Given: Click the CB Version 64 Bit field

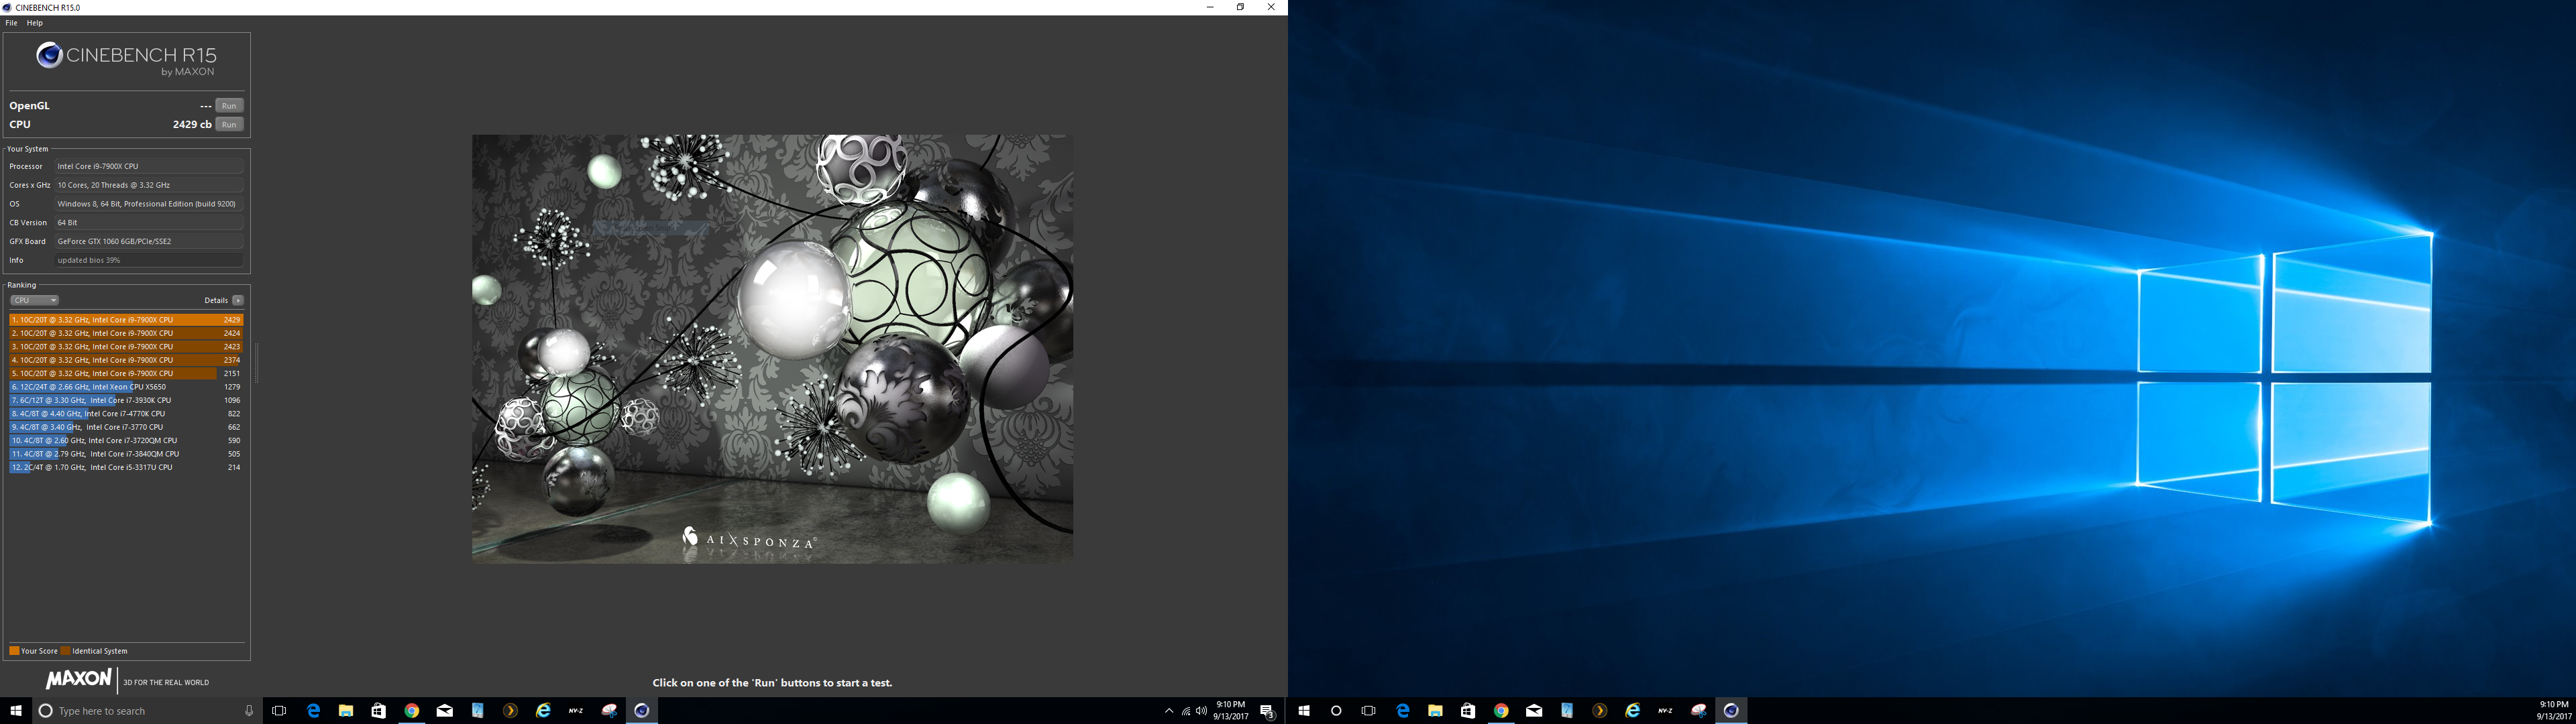Looking at the screenshot, I should (x=149, y=222).
